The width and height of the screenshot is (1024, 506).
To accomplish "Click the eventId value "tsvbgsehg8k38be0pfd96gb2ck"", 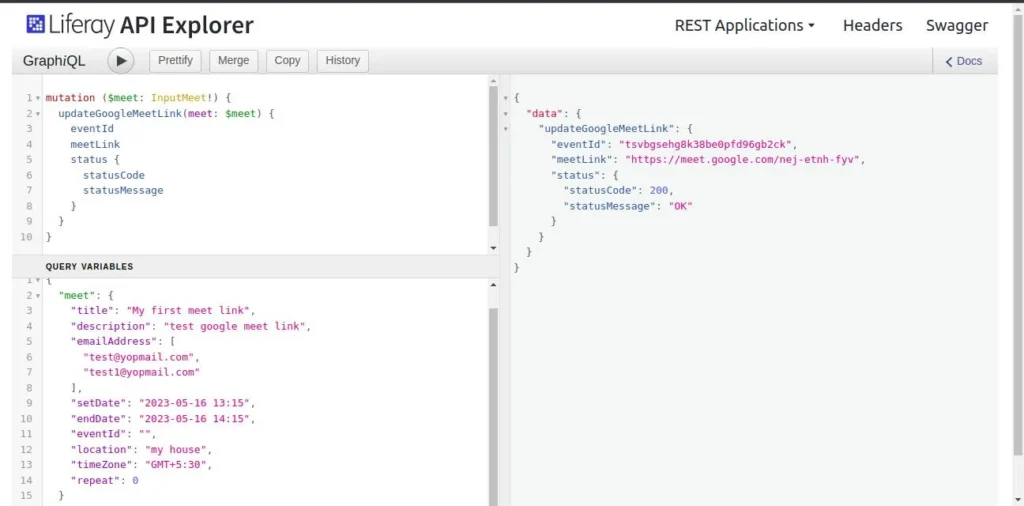I will click(x=707, y=145).
